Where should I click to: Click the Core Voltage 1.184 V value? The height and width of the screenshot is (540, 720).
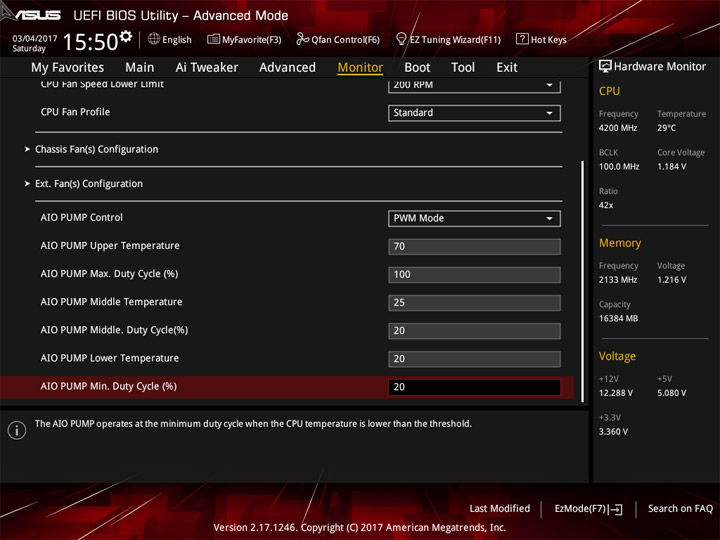click(x=671, y=167)
